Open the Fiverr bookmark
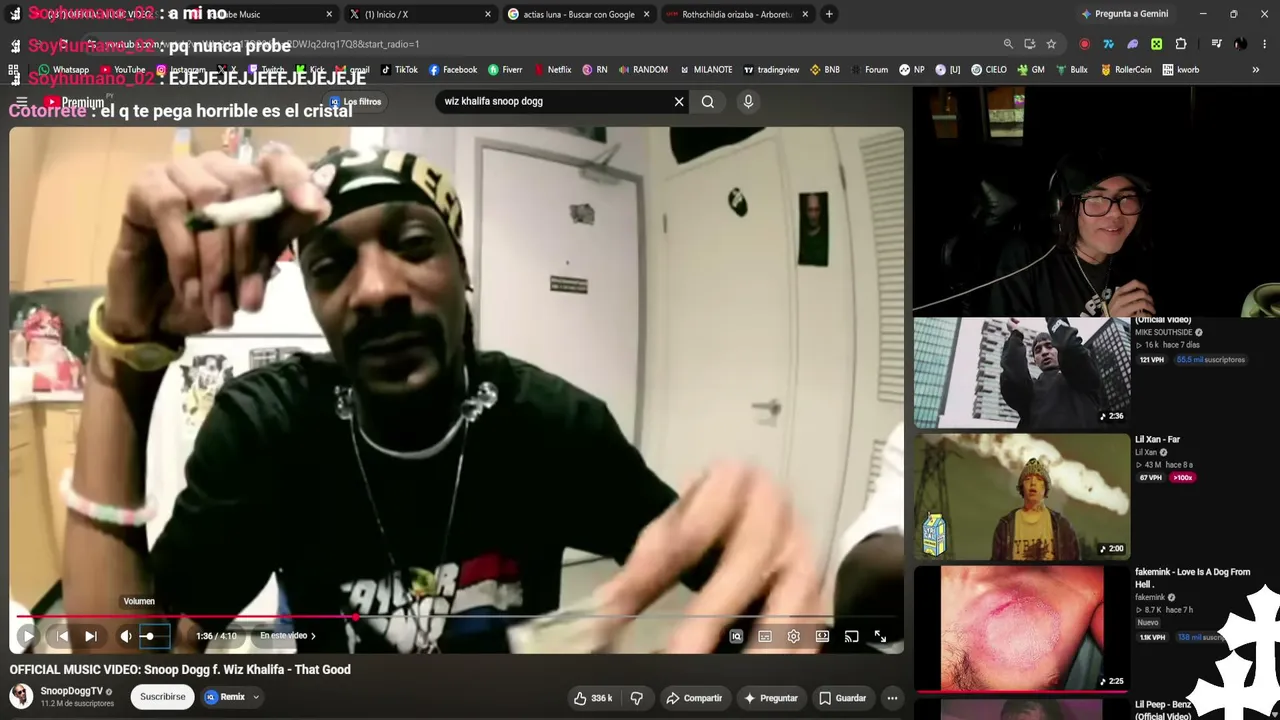Image resolution: width=1280 pixels, height=720 pixels. click(505, 70)
